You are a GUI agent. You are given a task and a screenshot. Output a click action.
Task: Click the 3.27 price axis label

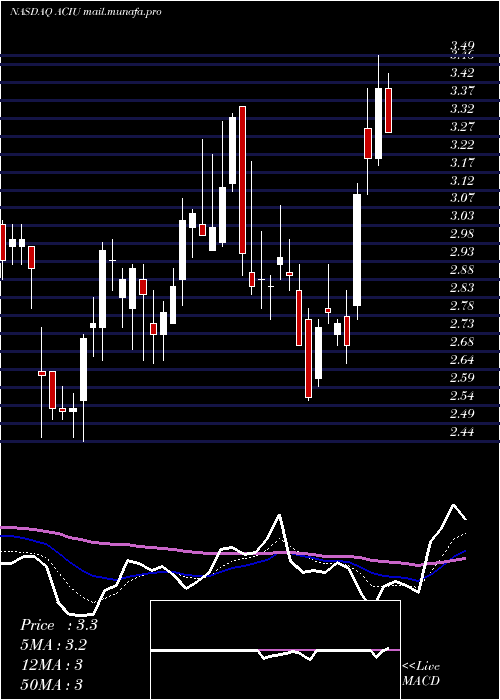point(462,127)
